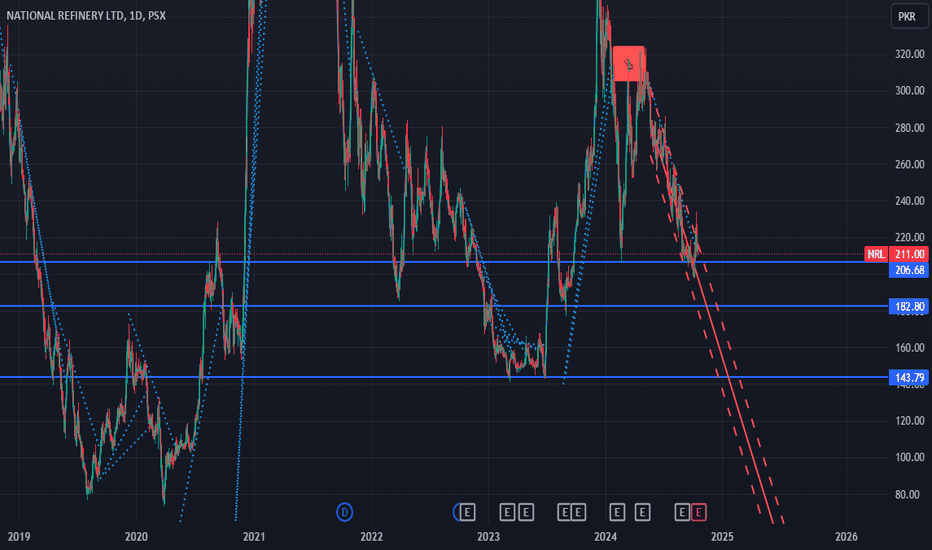The image size is (932, 550).
Task: Click the 2026 time axis label
Action: click(846, 537)
